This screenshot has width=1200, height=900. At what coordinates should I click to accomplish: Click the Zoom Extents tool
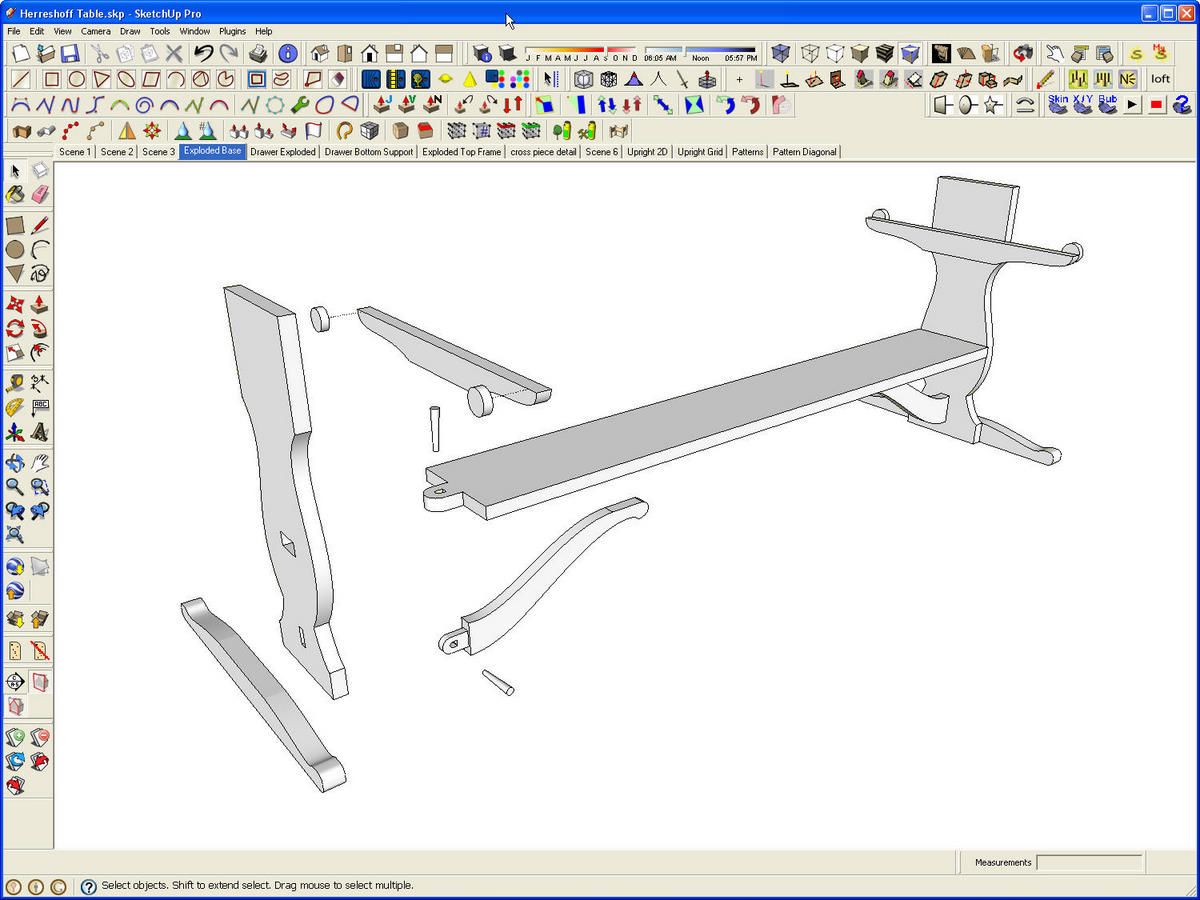point(15,535)
